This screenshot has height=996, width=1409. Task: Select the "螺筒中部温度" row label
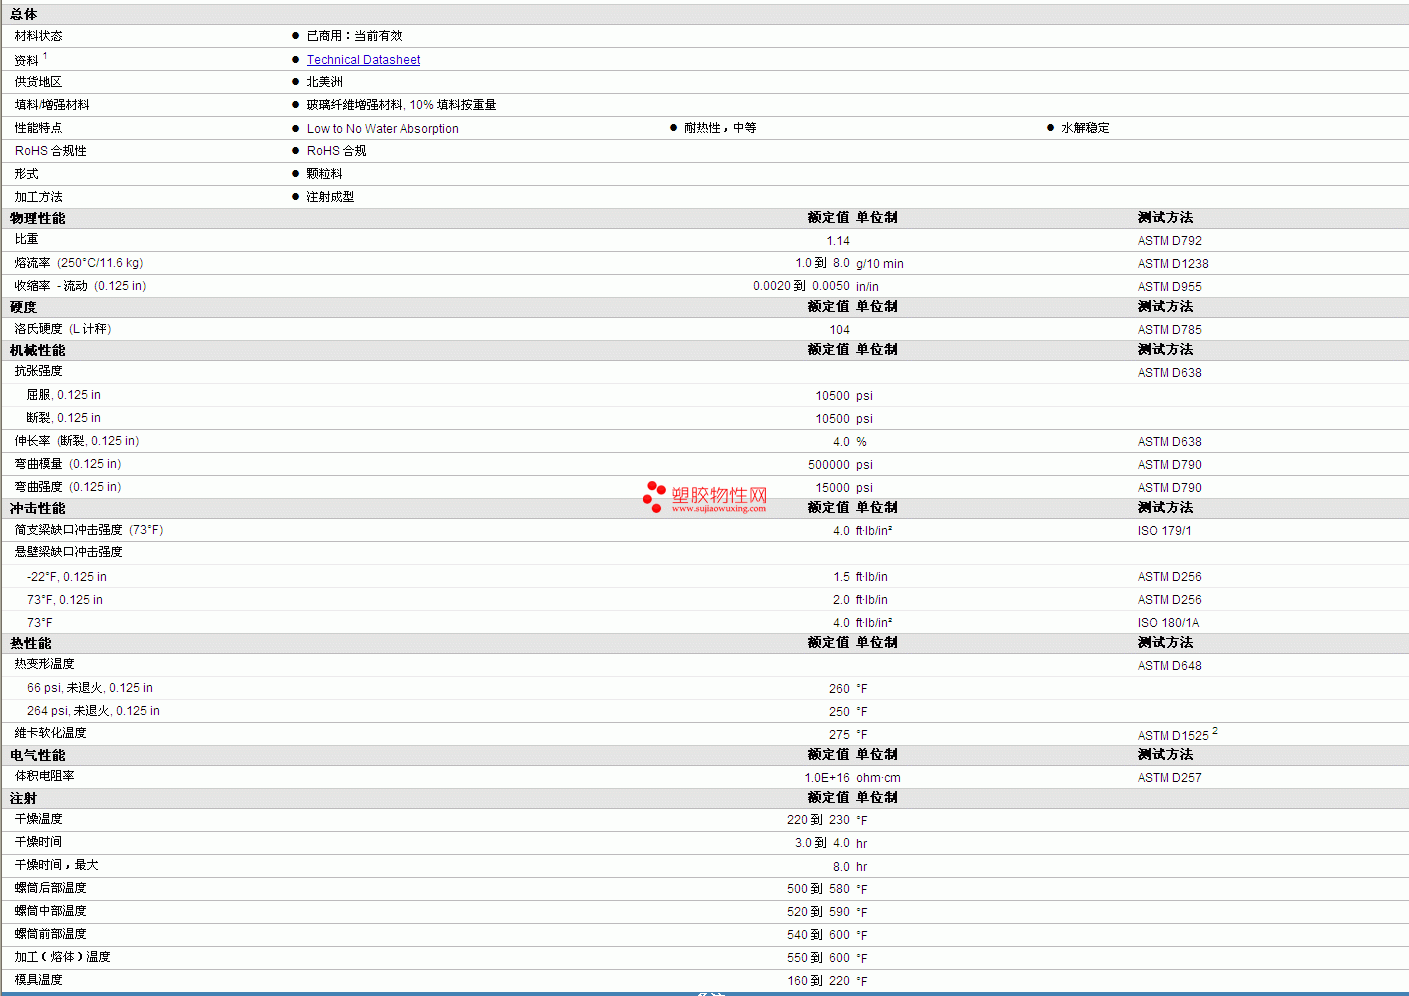(50, 911)
